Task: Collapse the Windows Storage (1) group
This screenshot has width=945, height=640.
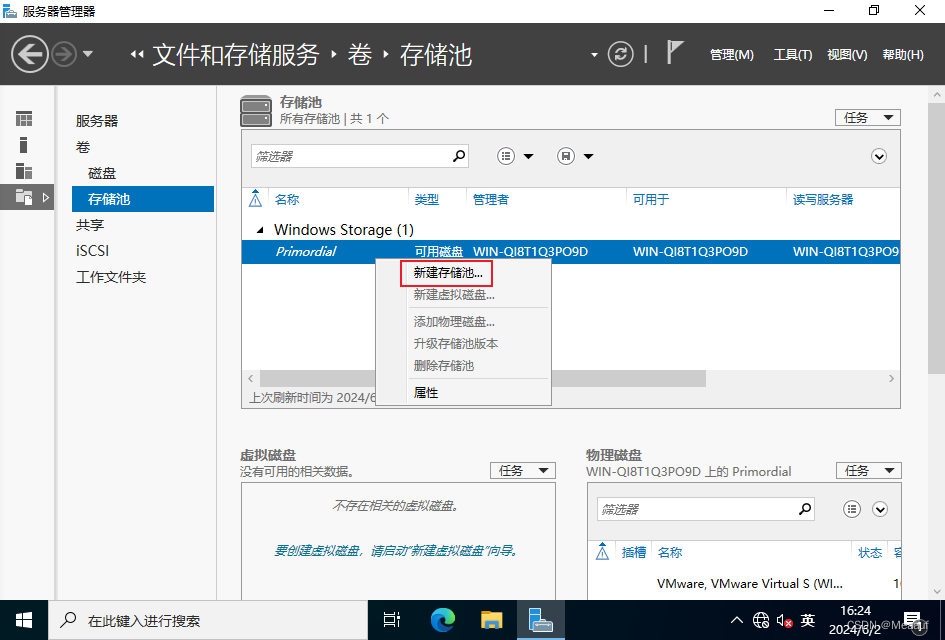Action: [260, 230]
